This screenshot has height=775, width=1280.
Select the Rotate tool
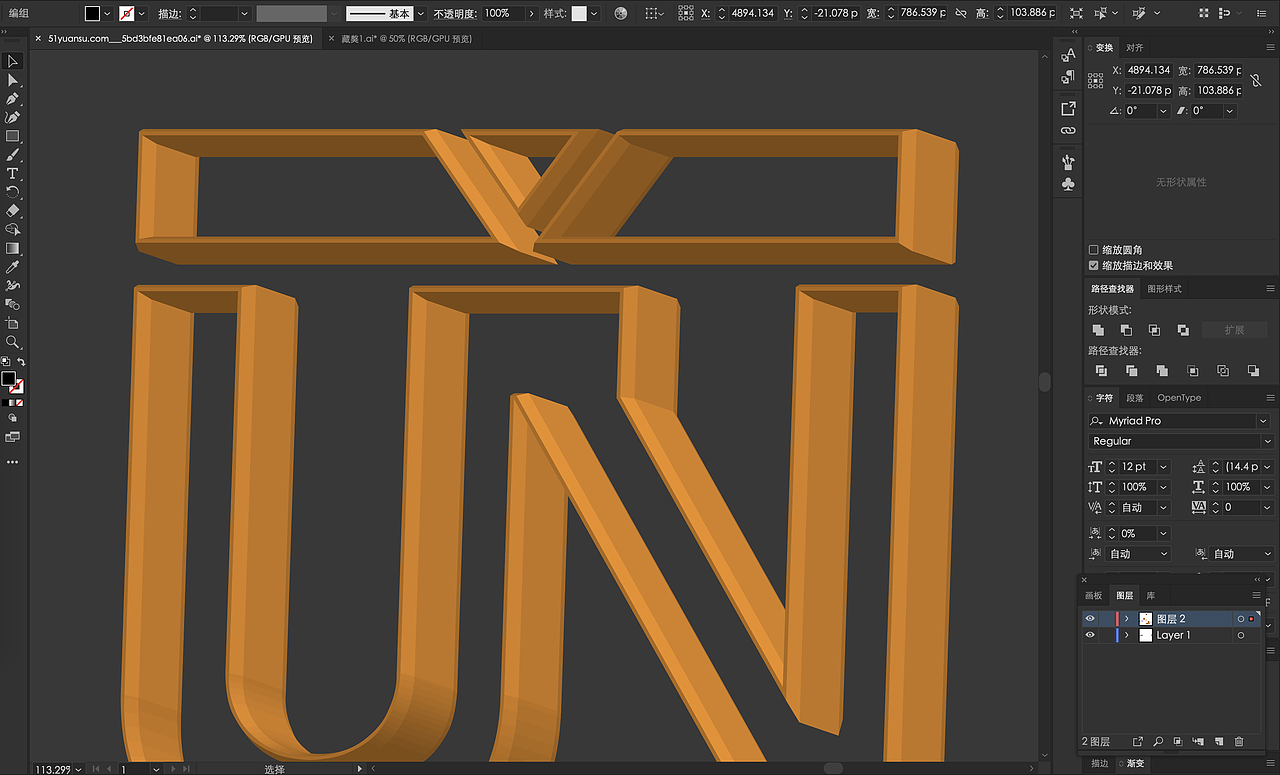click(x=13, y=192)
